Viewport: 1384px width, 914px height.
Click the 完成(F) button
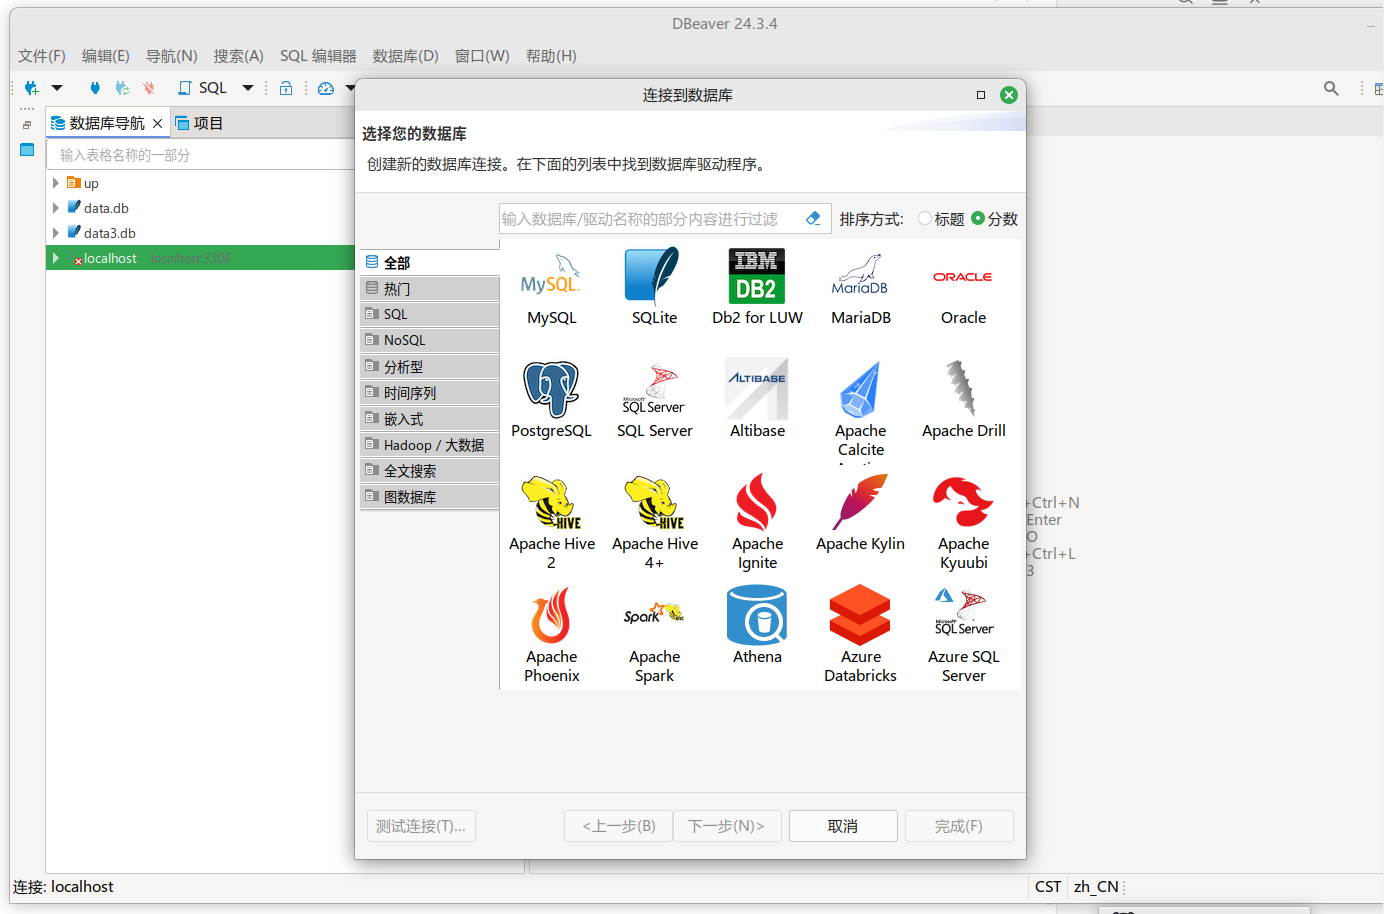(x=959, y=826)
